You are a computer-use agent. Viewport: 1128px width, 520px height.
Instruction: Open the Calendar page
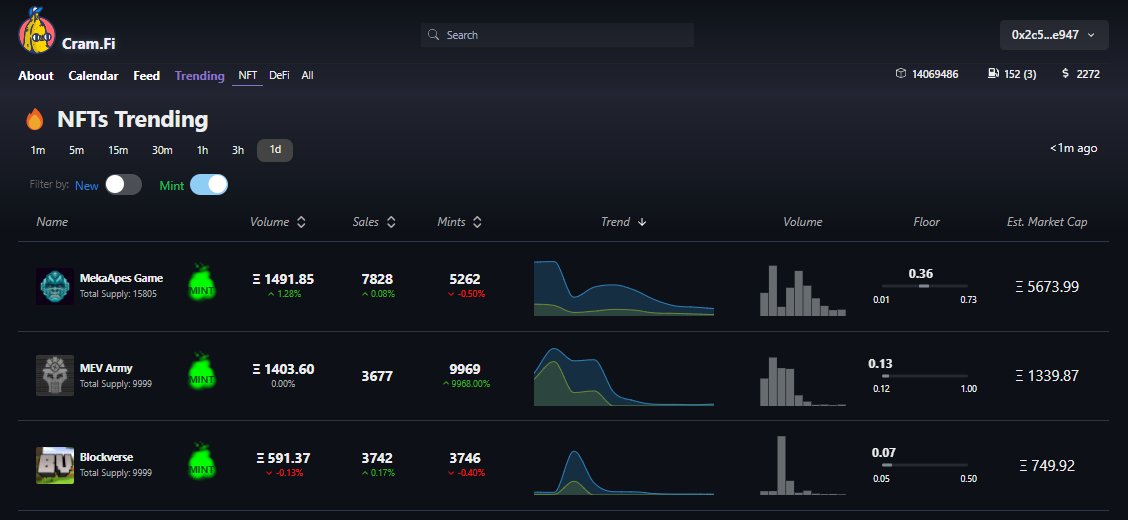pyautogui.click(x=94, y=76)
